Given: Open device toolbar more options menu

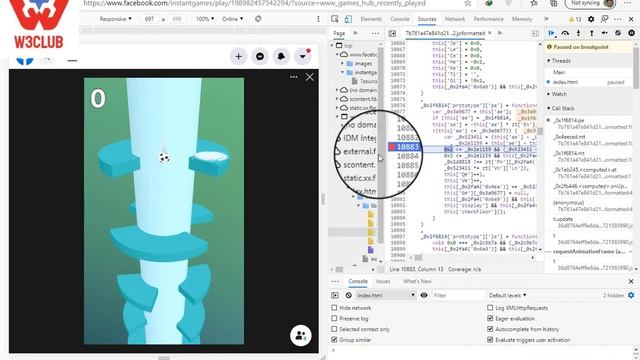Looking at the screenshot, I should [318, 19].
